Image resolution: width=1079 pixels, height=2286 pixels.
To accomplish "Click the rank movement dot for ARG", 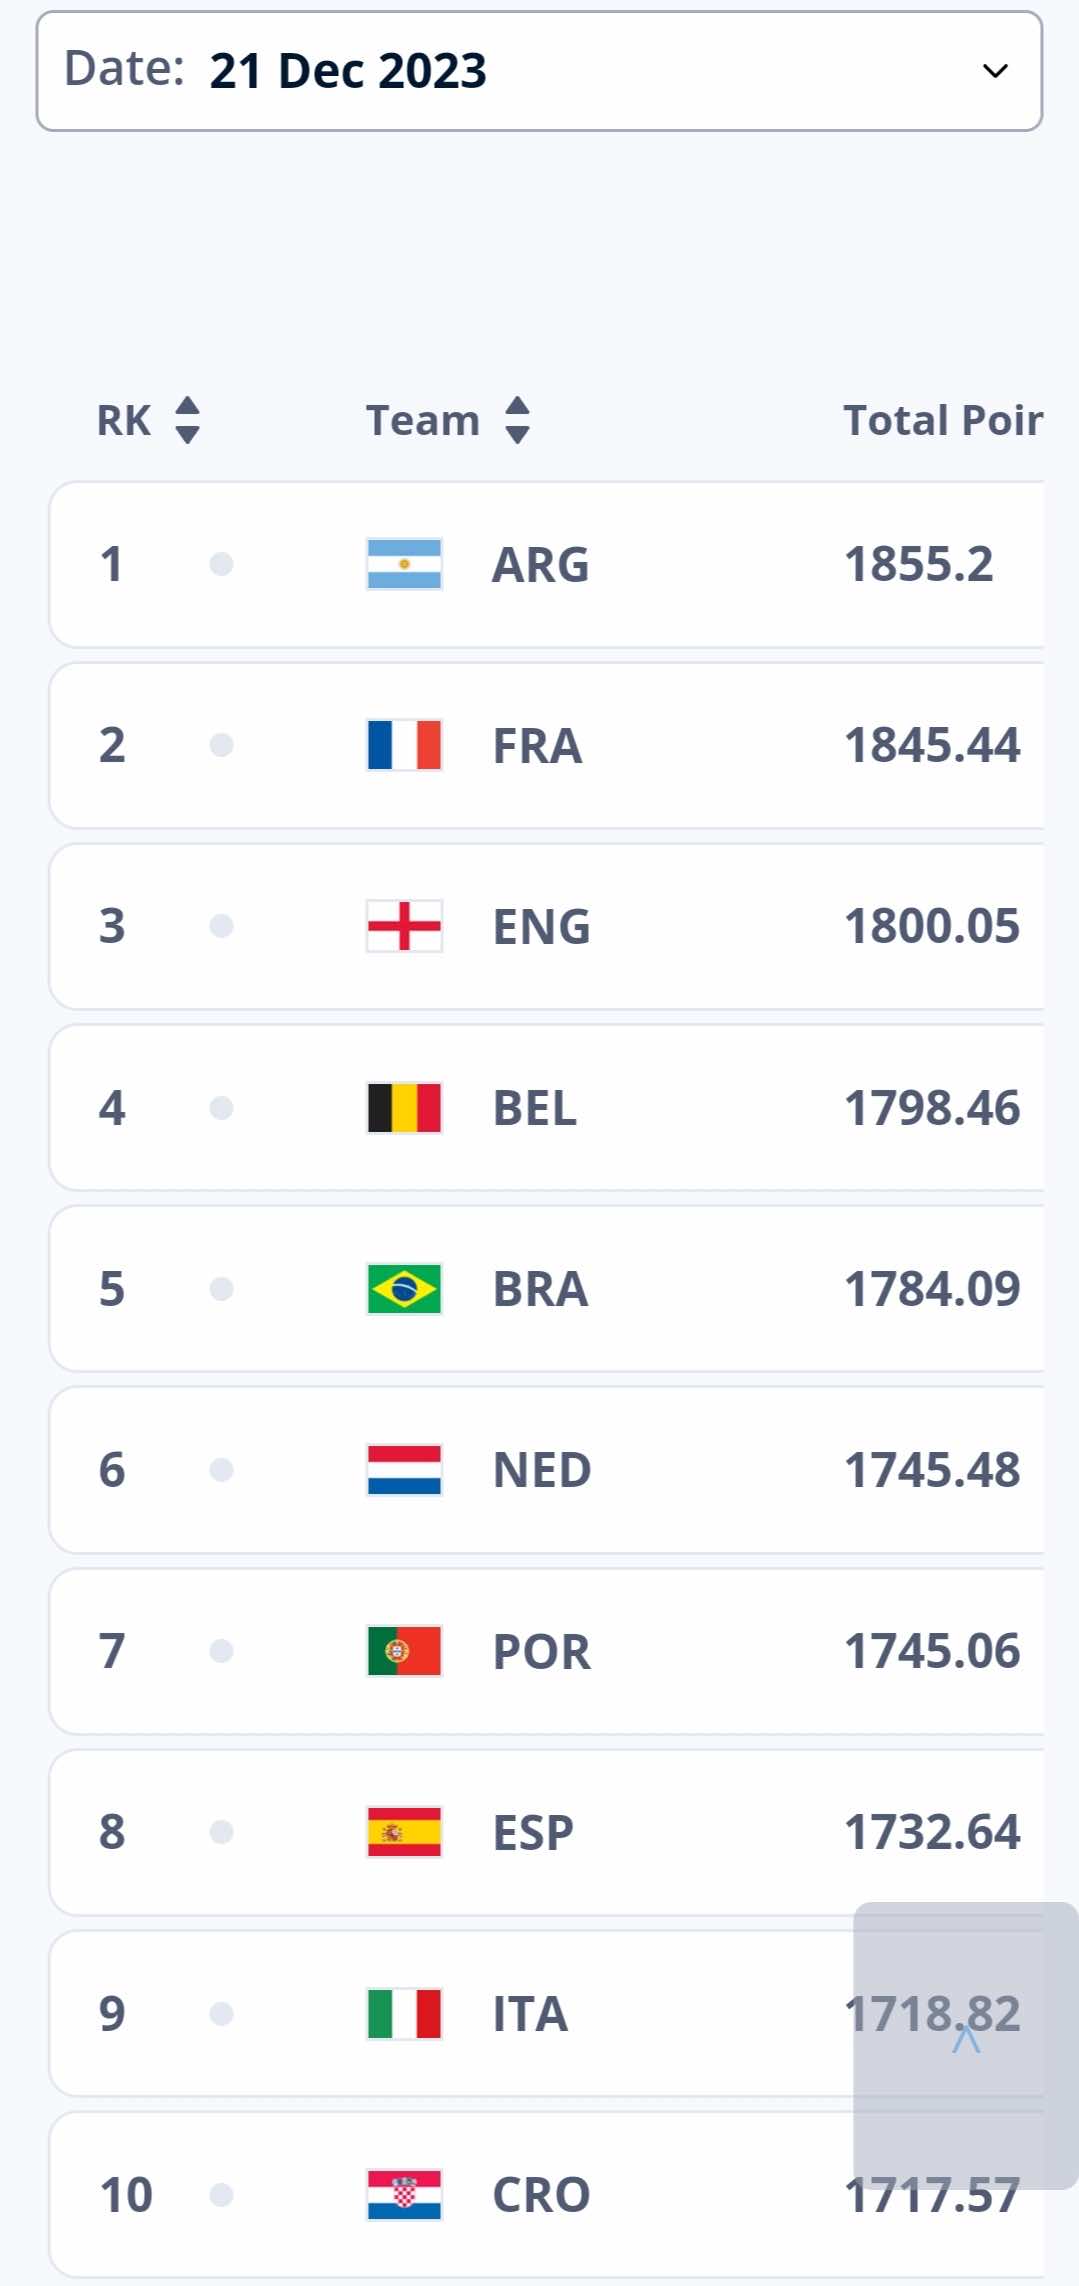I will (x=221, y=564).
